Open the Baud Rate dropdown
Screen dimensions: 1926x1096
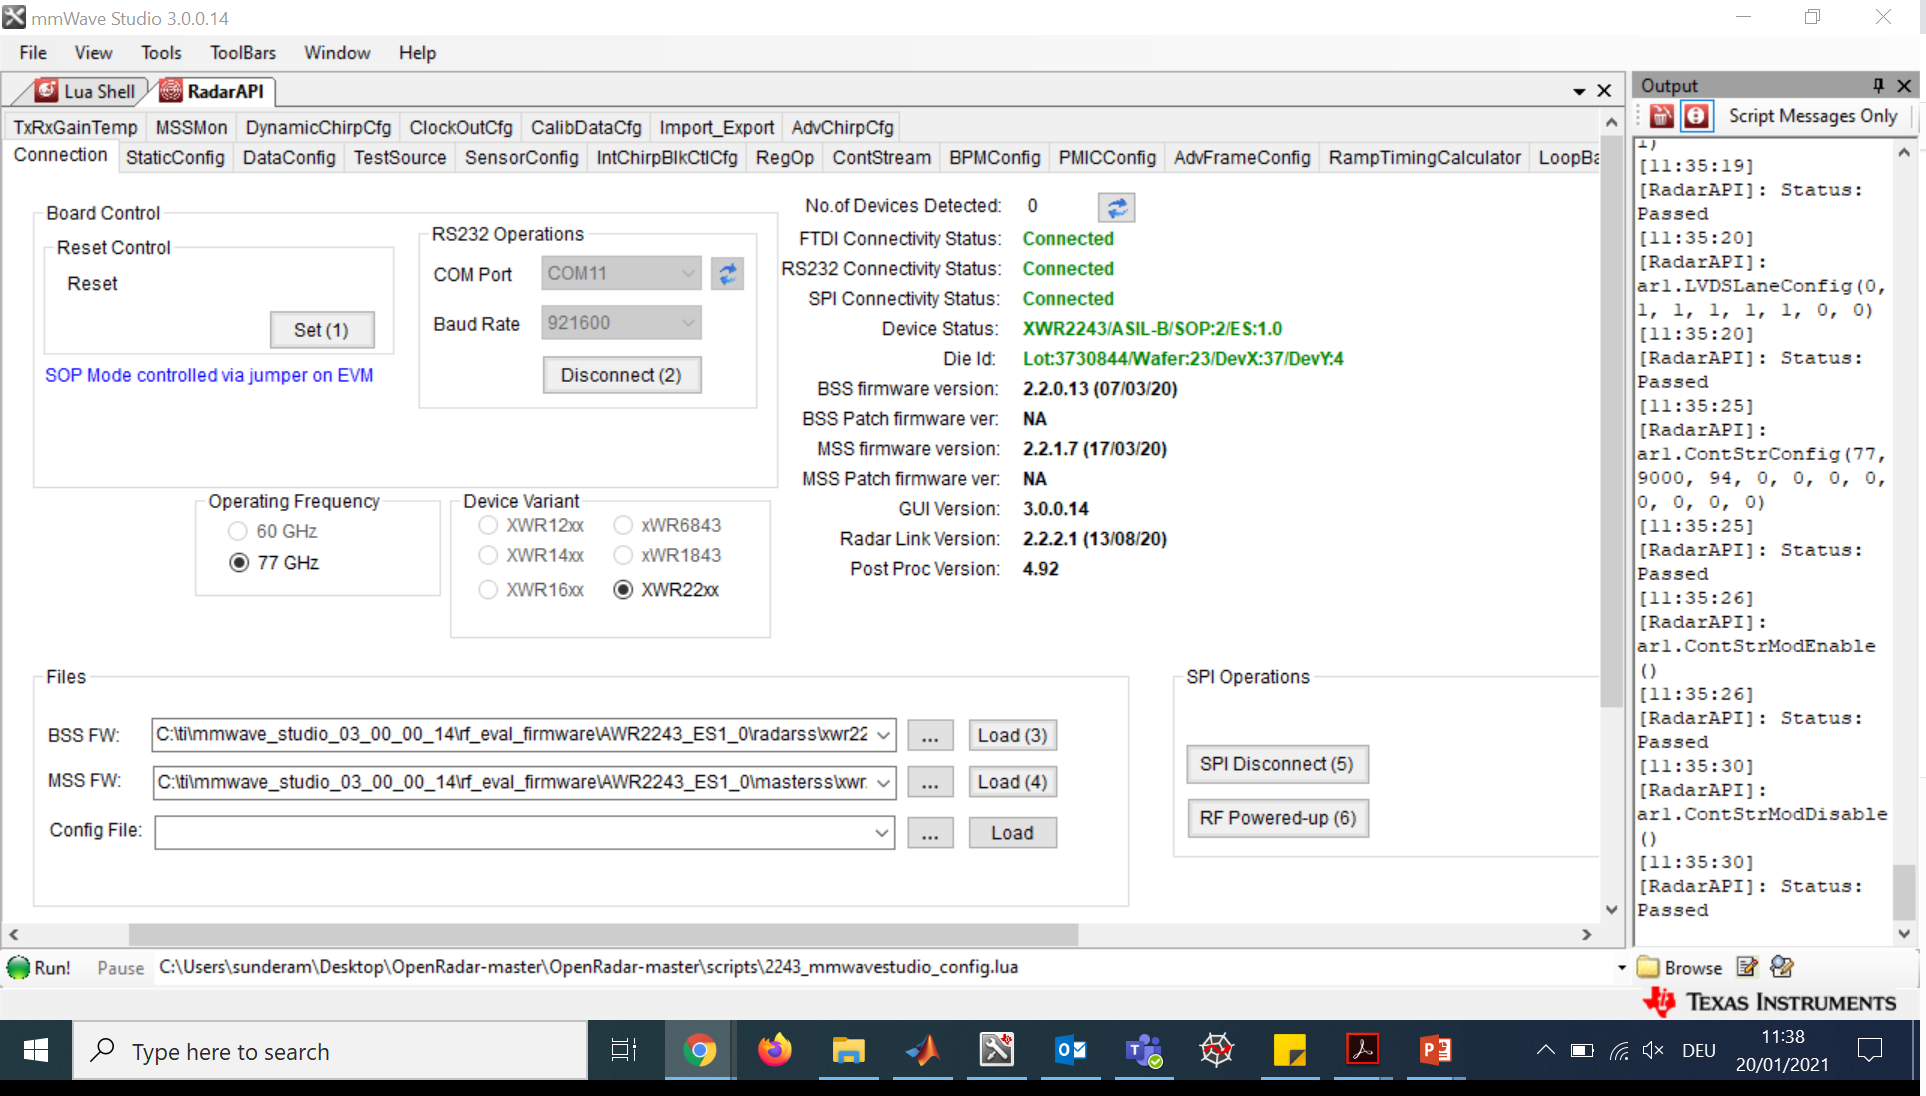(688, 323)
